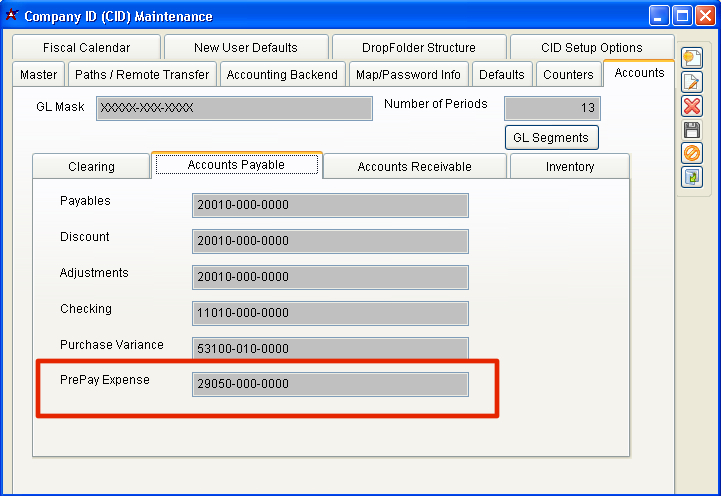The image size is (721, 496).
Task: Switch to the Clearing sub-tab
Action: [x=91, y=167]
